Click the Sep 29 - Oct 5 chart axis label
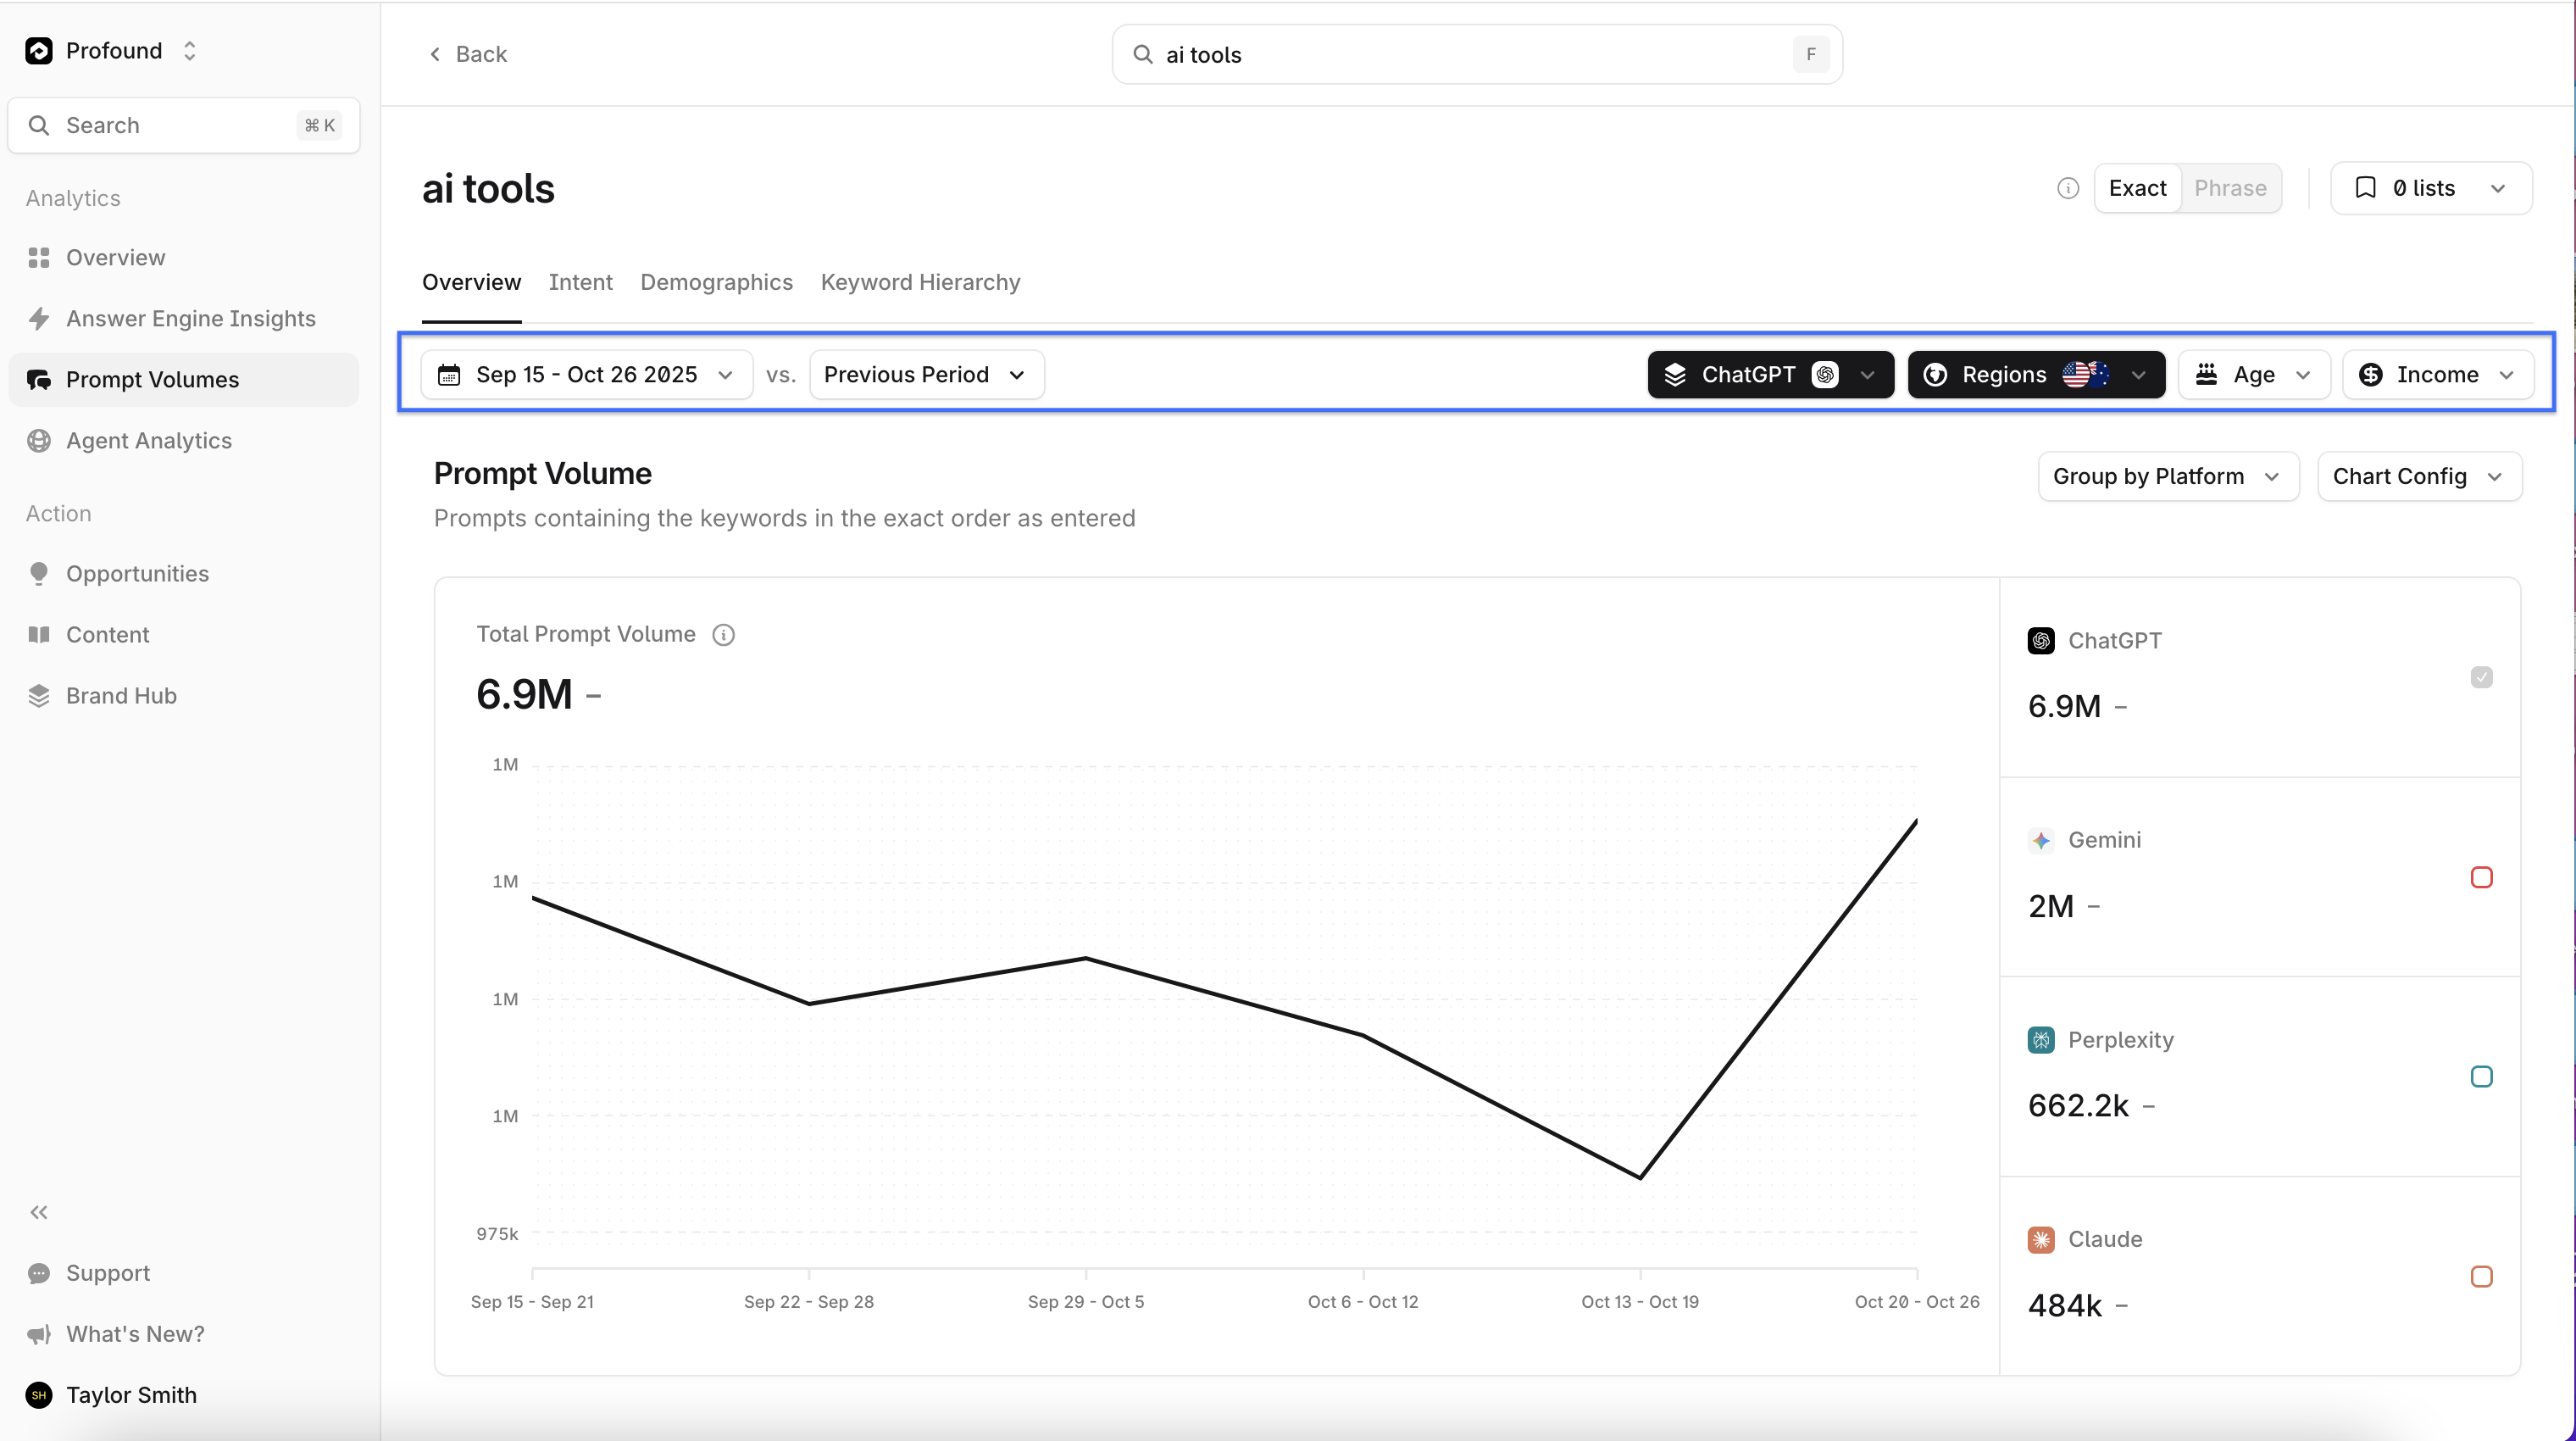The width and height of the screenshot is (2576, 1441). 1086,1302
